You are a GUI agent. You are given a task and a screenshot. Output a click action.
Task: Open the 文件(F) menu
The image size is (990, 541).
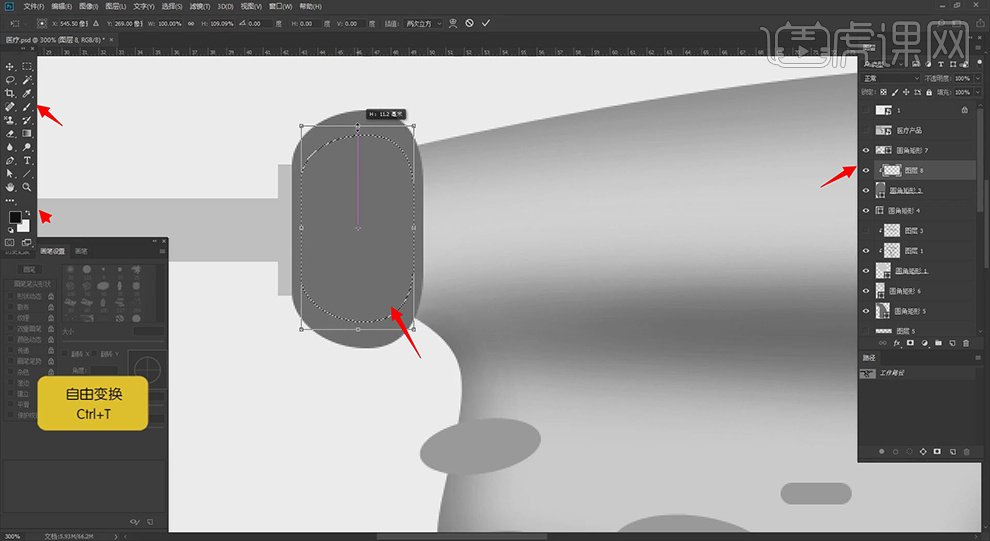point(33,6)
